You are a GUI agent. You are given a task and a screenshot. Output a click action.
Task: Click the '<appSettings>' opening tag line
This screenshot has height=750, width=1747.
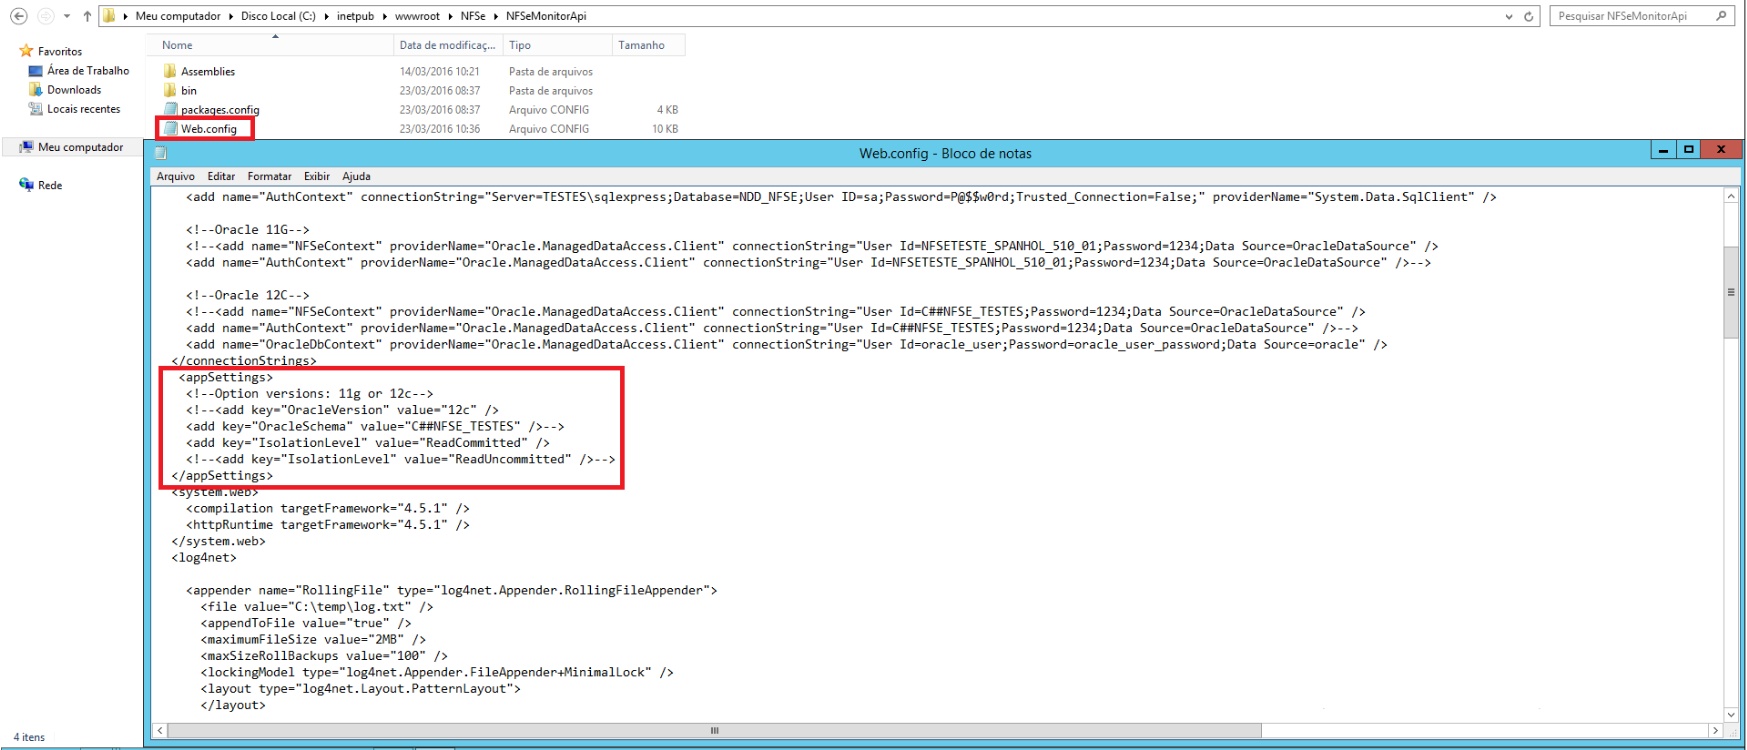[225, 377]
